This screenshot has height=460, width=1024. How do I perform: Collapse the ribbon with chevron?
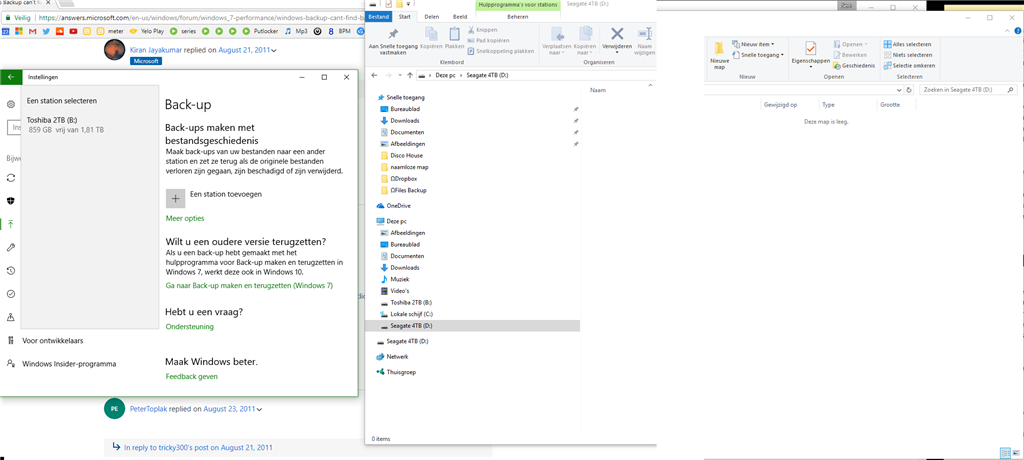tap(1006, 31)
